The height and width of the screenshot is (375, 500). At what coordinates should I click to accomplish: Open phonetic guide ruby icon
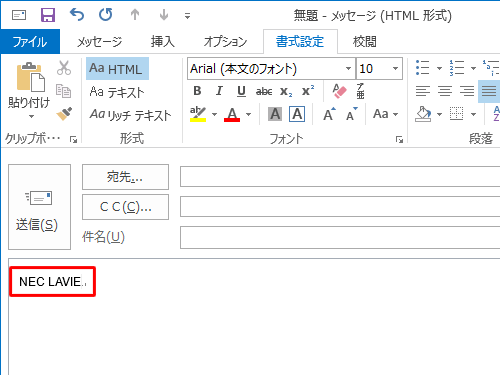click(x=360, y=91)
